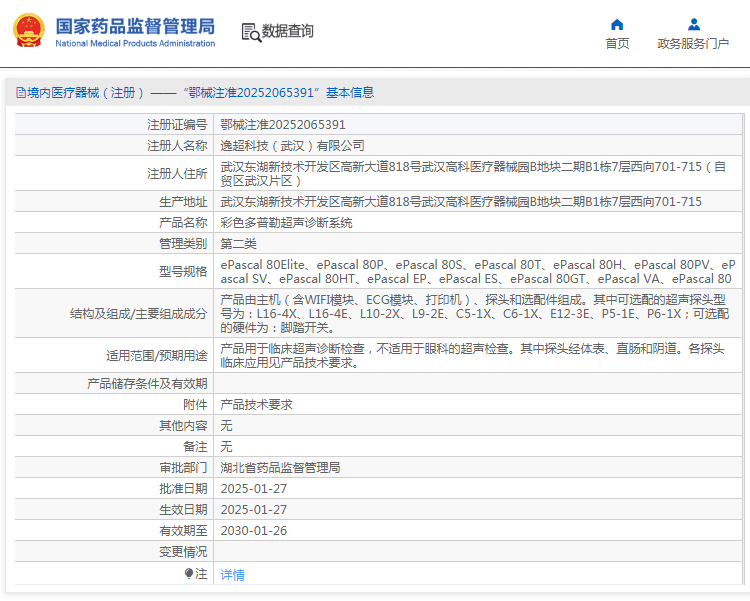750x601 pixels.
Task: Click the 第二类 management category value
Action: pyautogui.click(x=238, y=244)
